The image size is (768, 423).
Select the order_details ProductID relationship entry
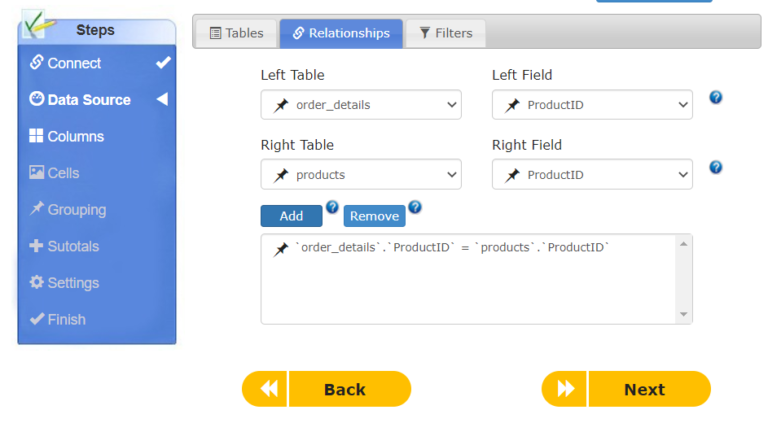tap(441, 248)
